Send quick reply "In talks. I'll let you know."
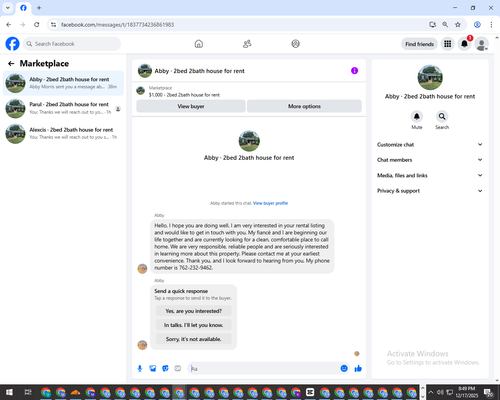500x400 pixels. pyautogui.click(x=194, y=325)
